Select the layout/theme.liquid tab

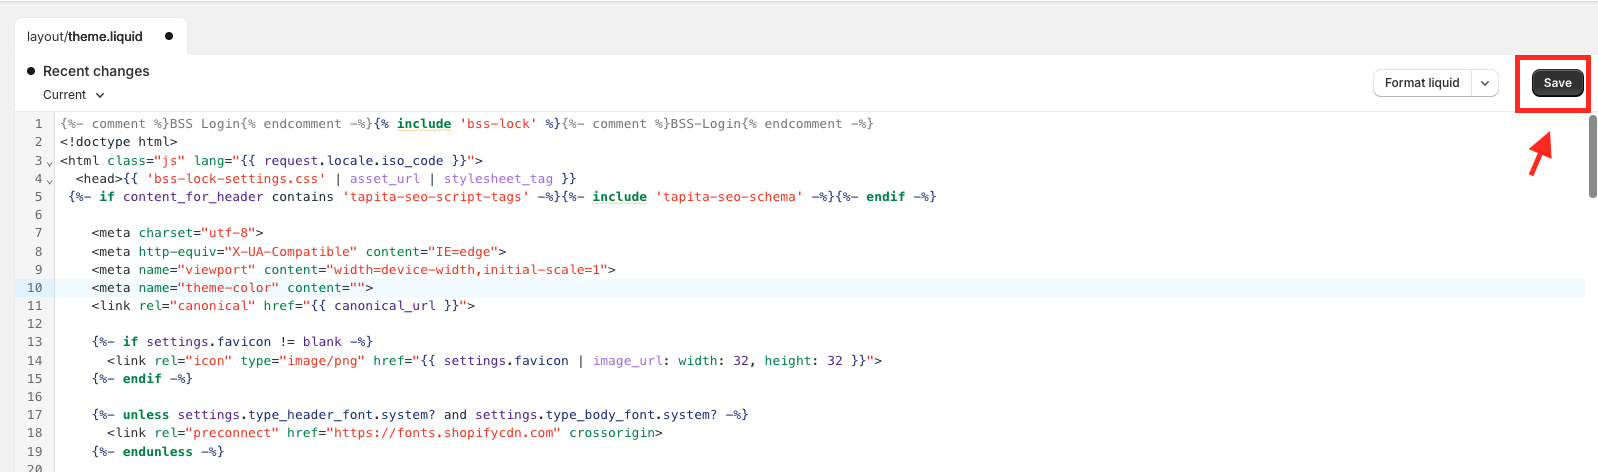coord(85,37)
